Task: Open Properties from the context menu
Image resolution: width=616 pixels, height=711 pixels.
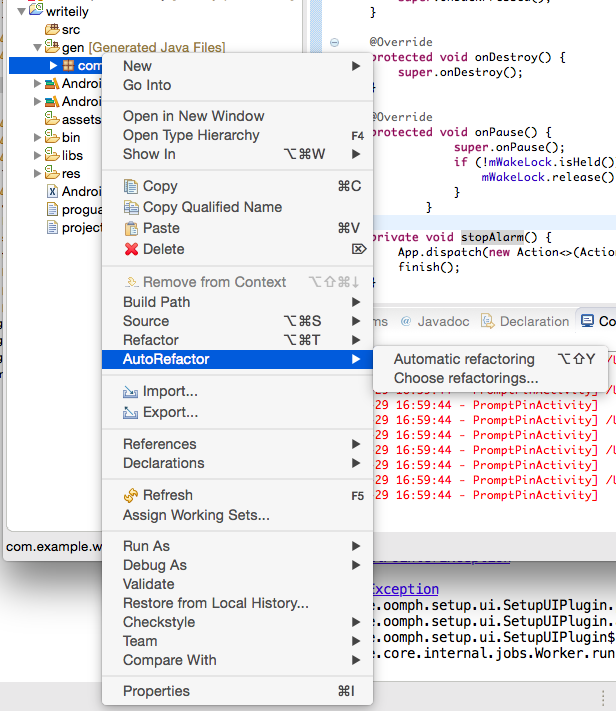Action: 156,691
